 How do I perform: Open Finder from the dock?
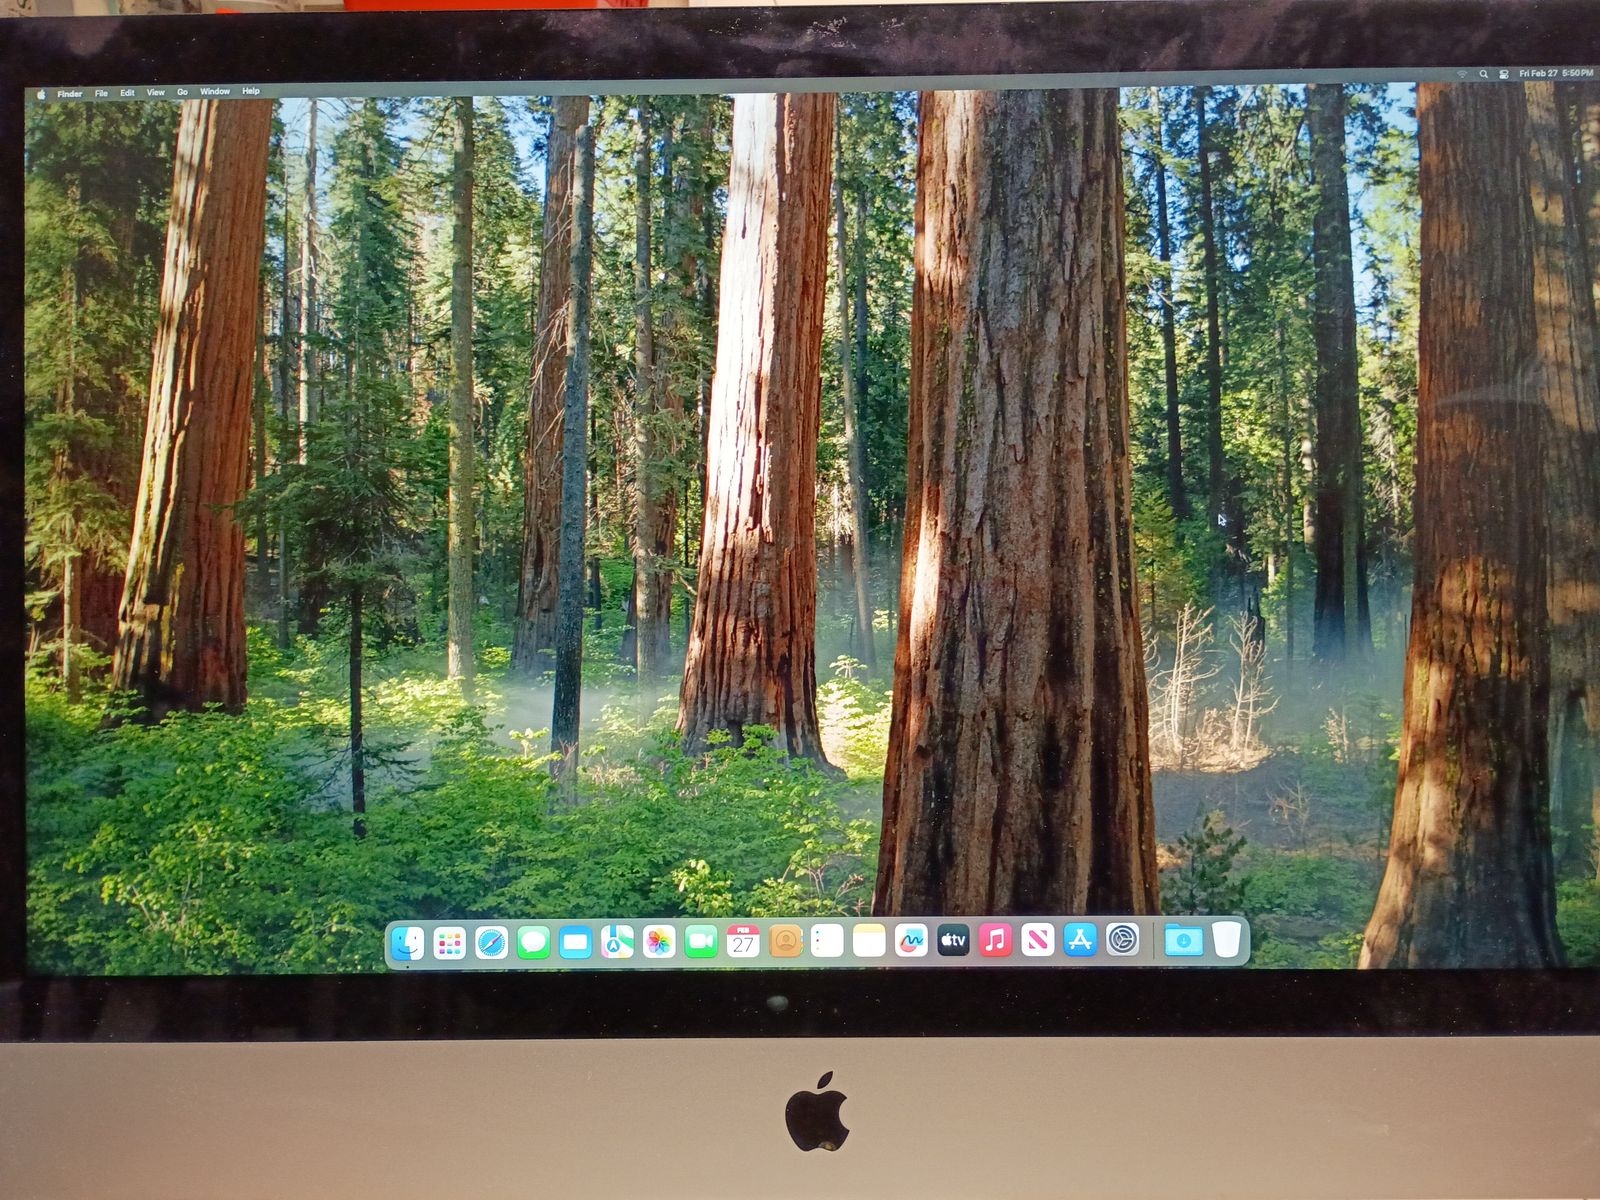407,942
